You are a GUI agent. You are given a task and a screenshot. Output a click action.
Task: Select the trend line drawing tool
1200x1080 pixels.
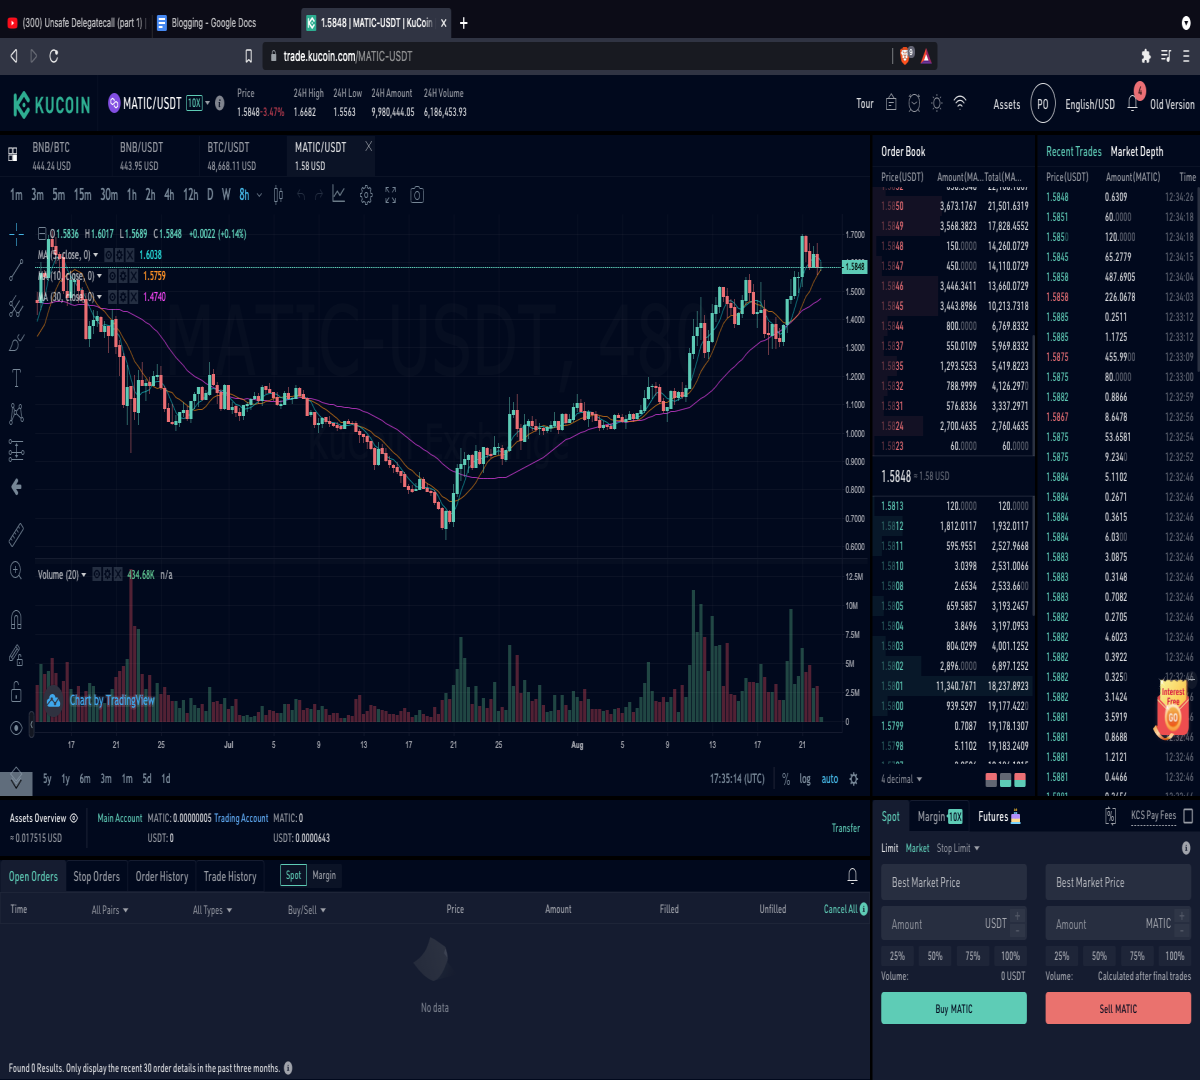[x=16, y=270]
